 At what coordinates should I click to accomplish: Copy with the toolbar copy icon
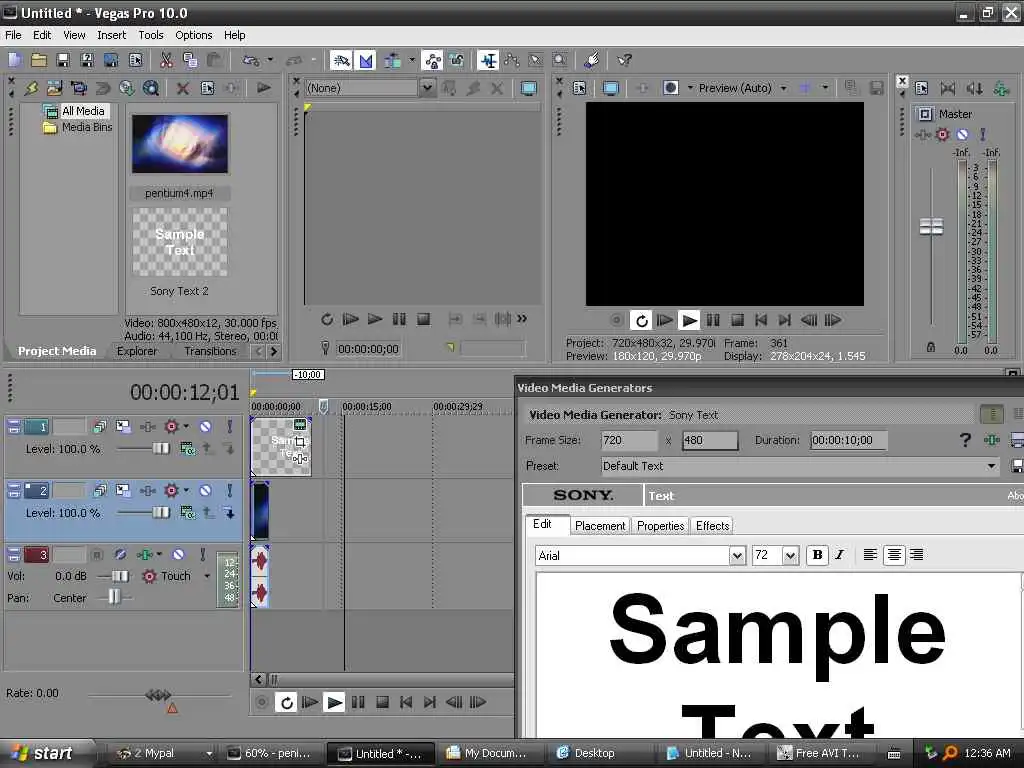pyautogui.click(x=190, y=61)
